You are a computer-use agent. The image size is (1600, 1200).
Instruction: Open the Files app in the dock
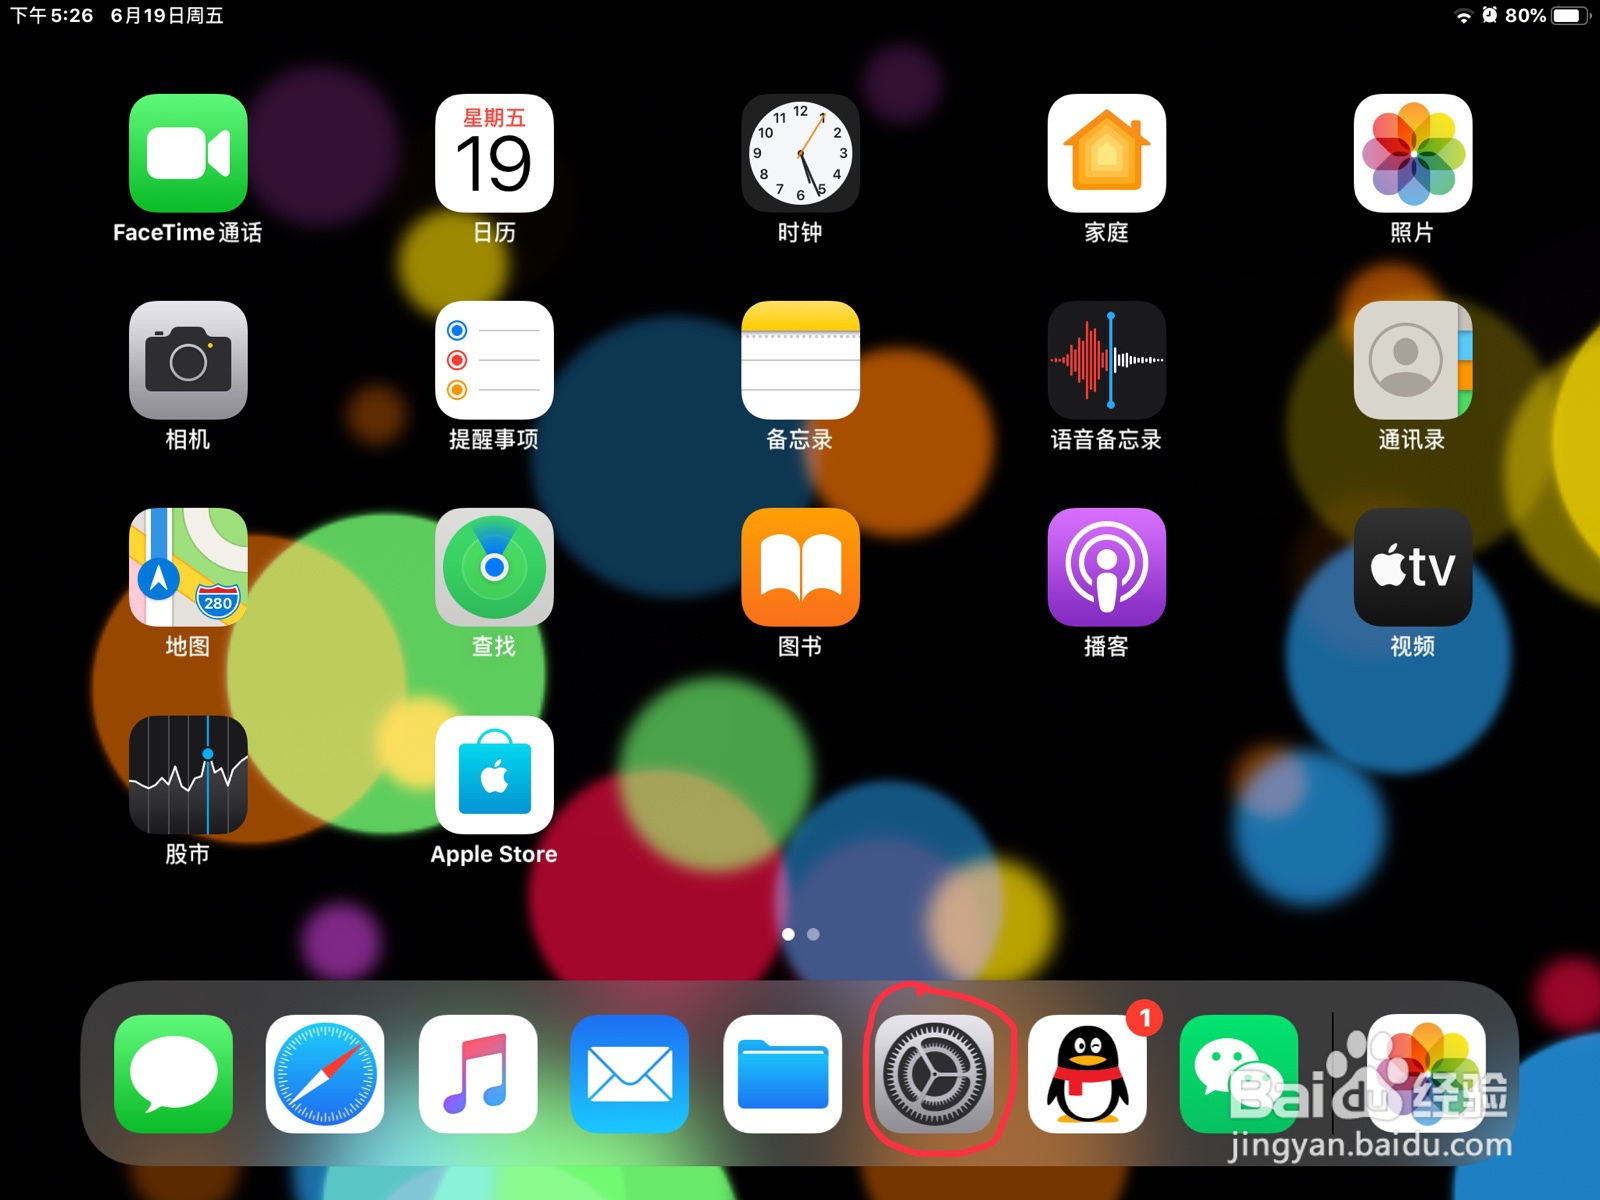[x=782, y=1074]
